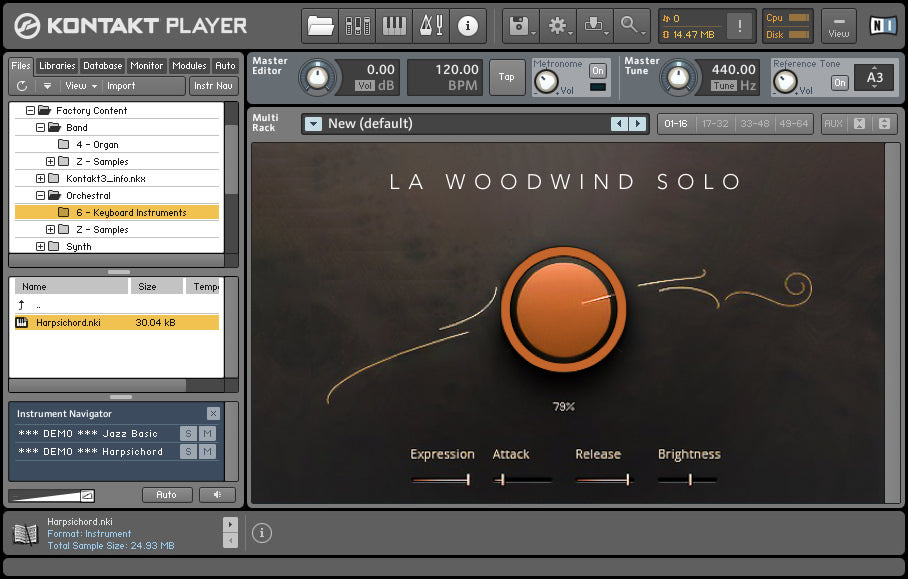Screen dimensions: 908x579
Task: Open the Multi Rack preset dropdown arrow
Action: (314, 124)
